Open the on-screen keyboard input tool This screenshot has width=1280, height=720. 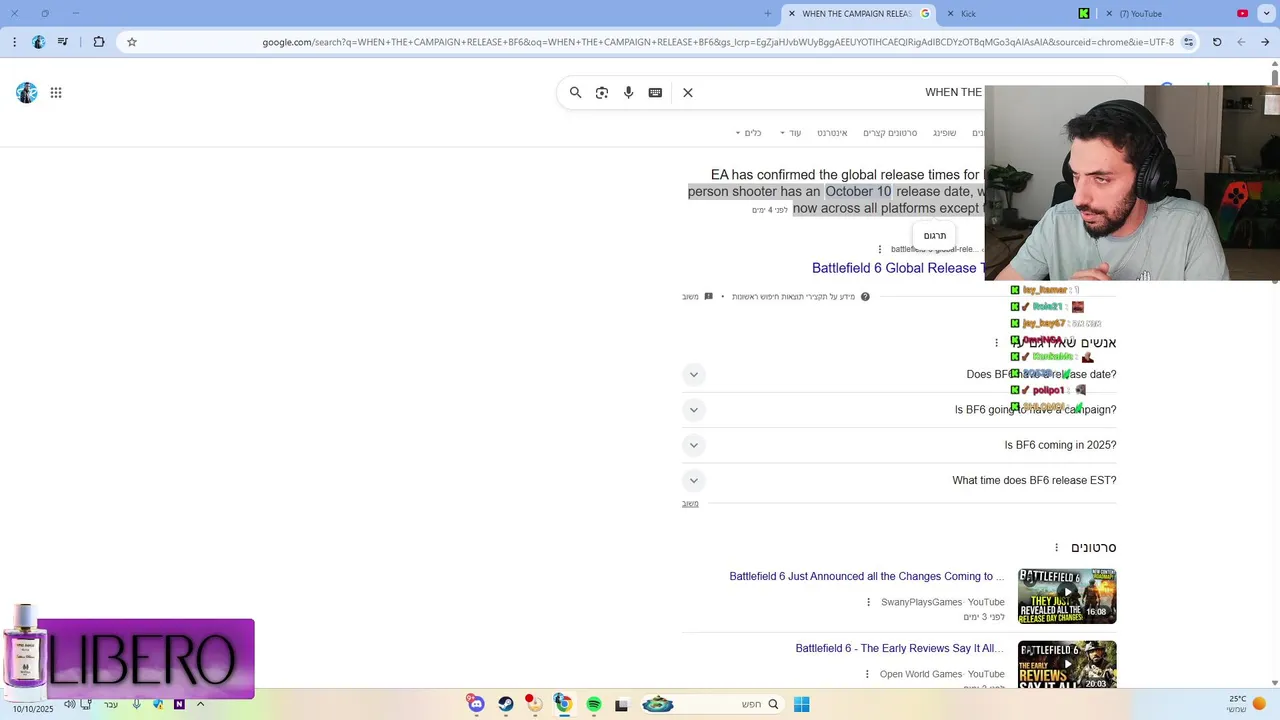point(655,93)
